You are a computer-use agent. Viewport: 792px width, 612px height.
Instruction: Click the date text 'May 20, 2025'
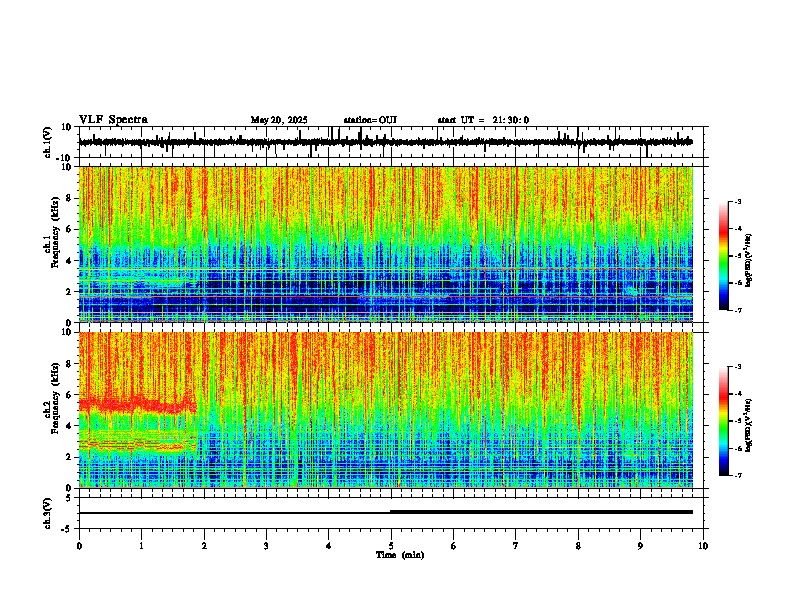(279, 120)
